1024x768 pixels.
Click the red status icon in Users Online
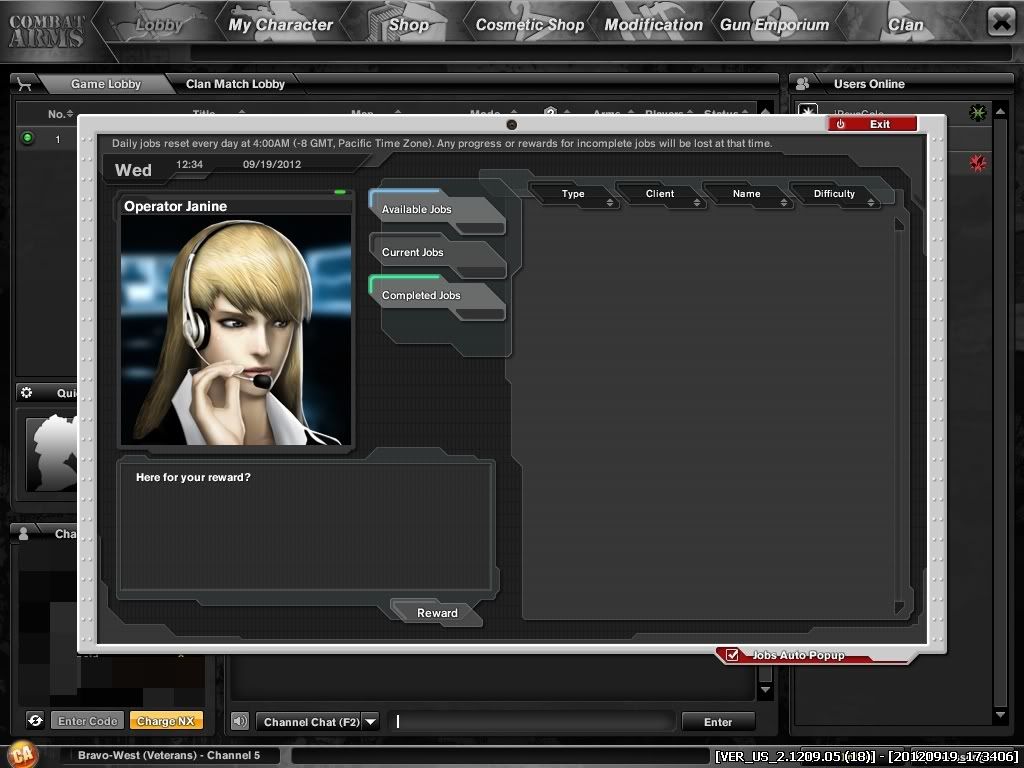[x=977, y=163]
